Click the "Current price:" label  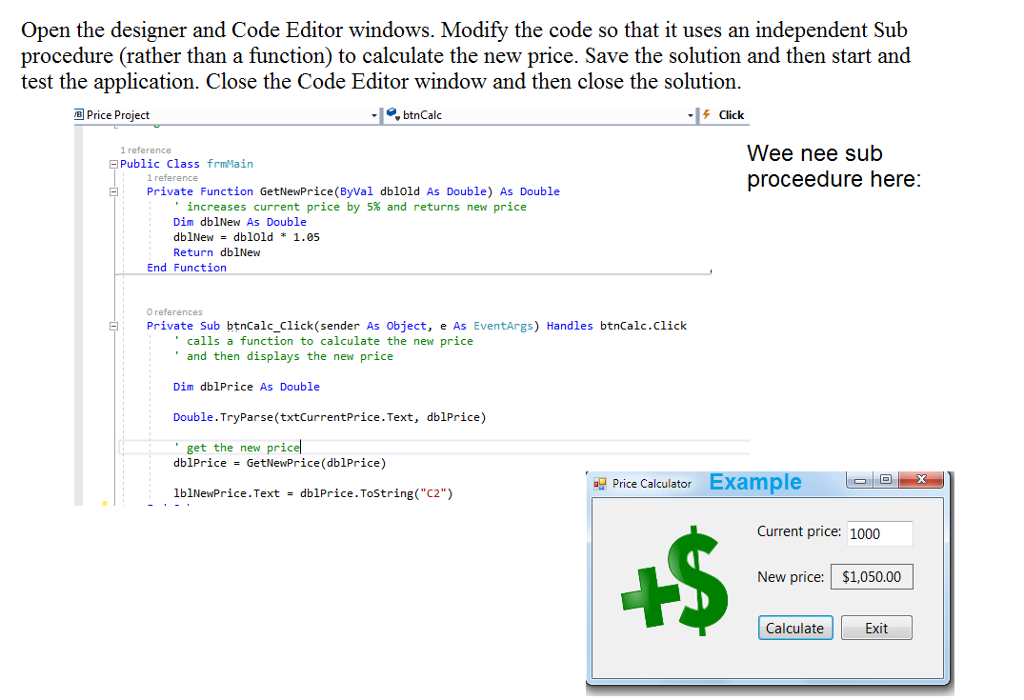point(799,532)
